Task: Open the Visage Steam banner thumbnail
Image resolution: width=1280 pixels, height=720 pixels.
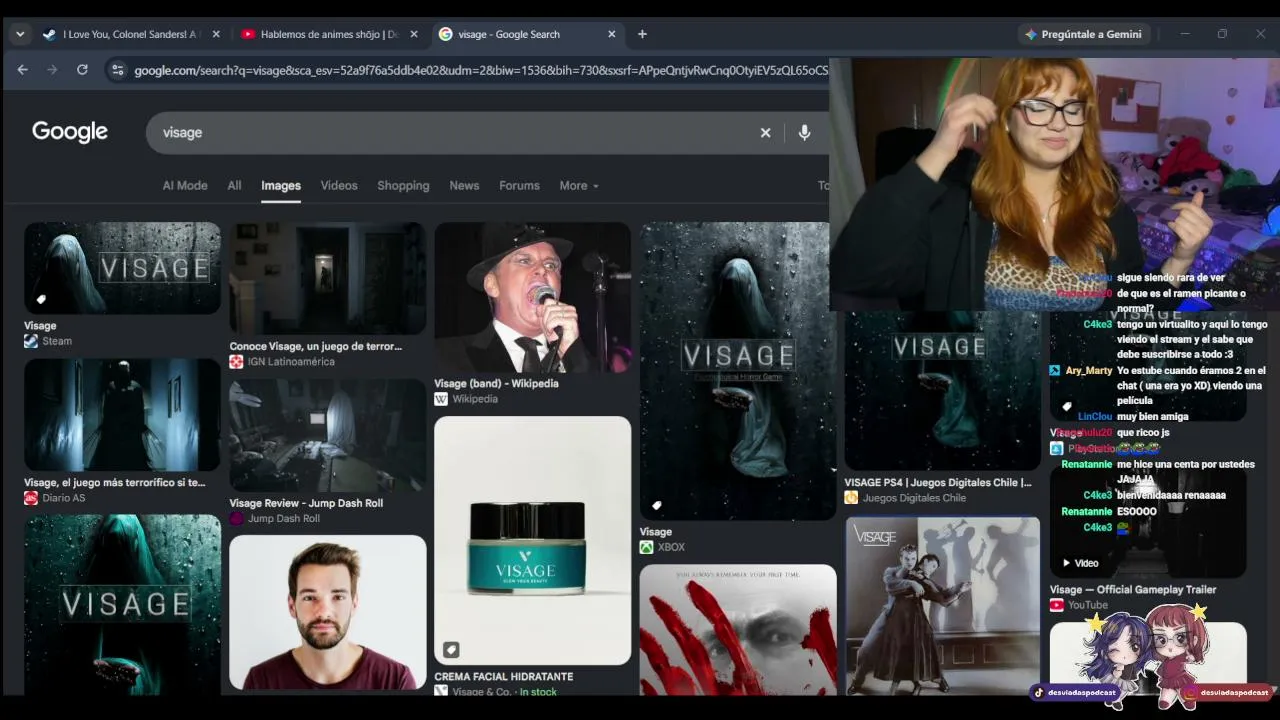Action: 122,268
